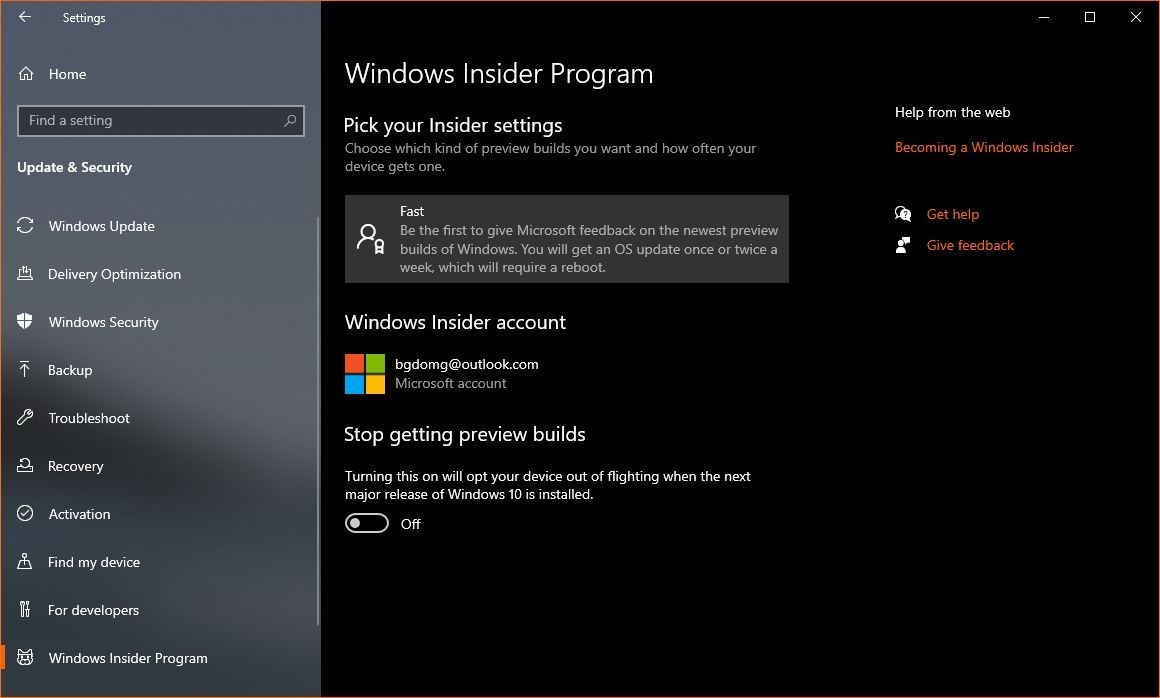Screen dimensions: 1160x698
Task: Click the Get help chat icon
Action: tap(903, 214)
